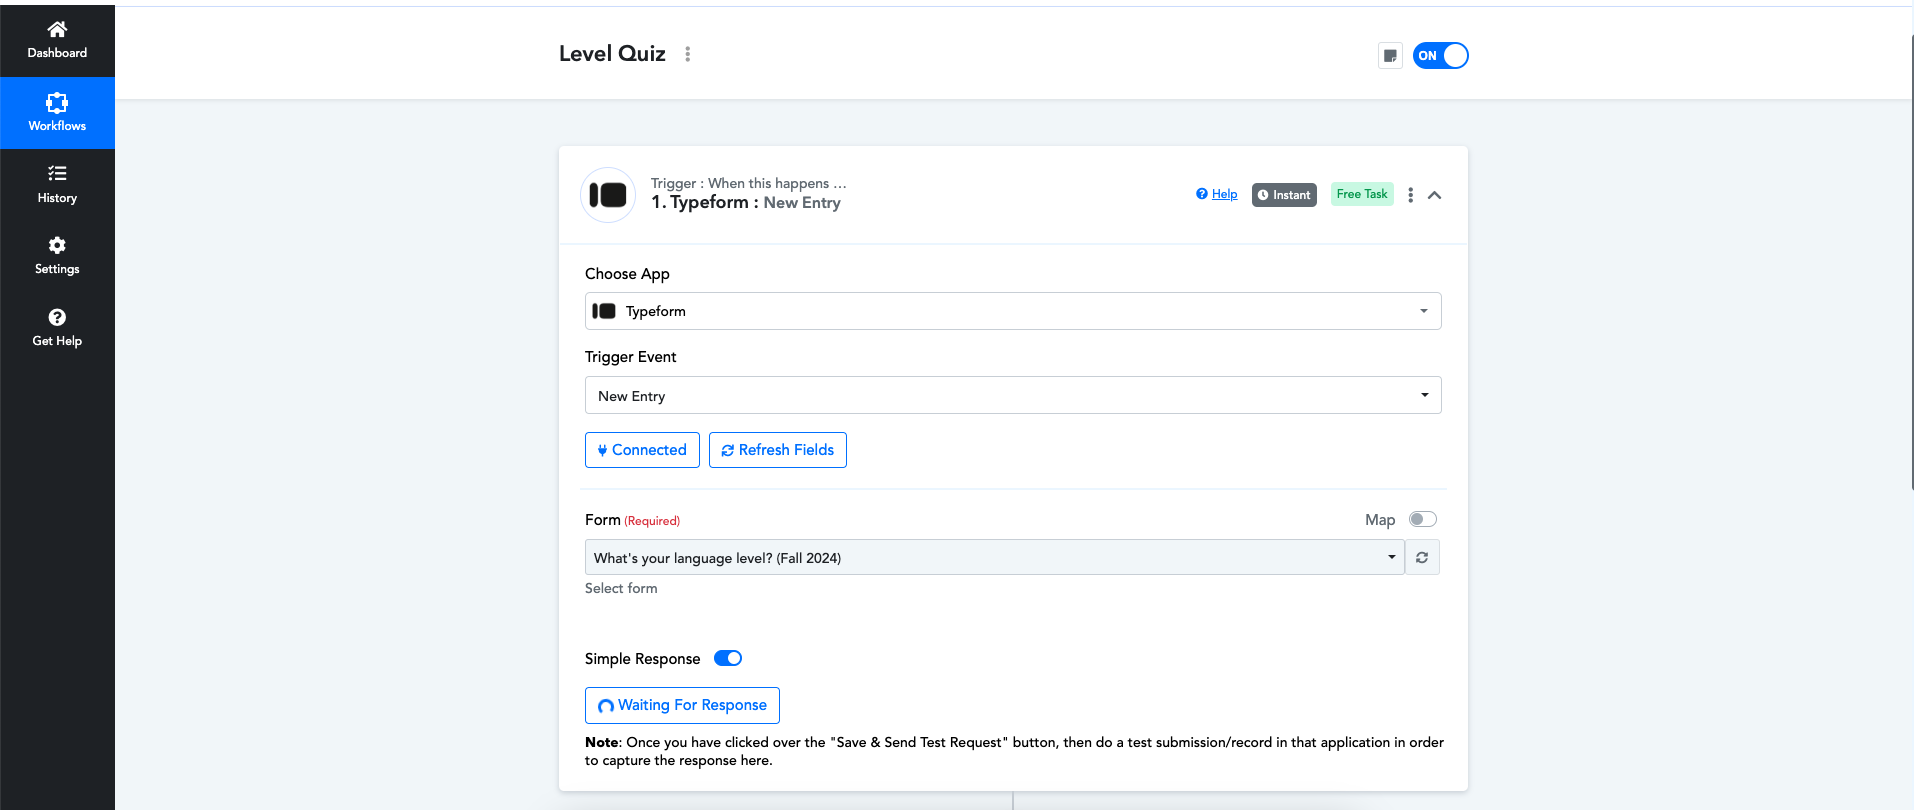Open Get Help in the sidebar

[57, 328]
